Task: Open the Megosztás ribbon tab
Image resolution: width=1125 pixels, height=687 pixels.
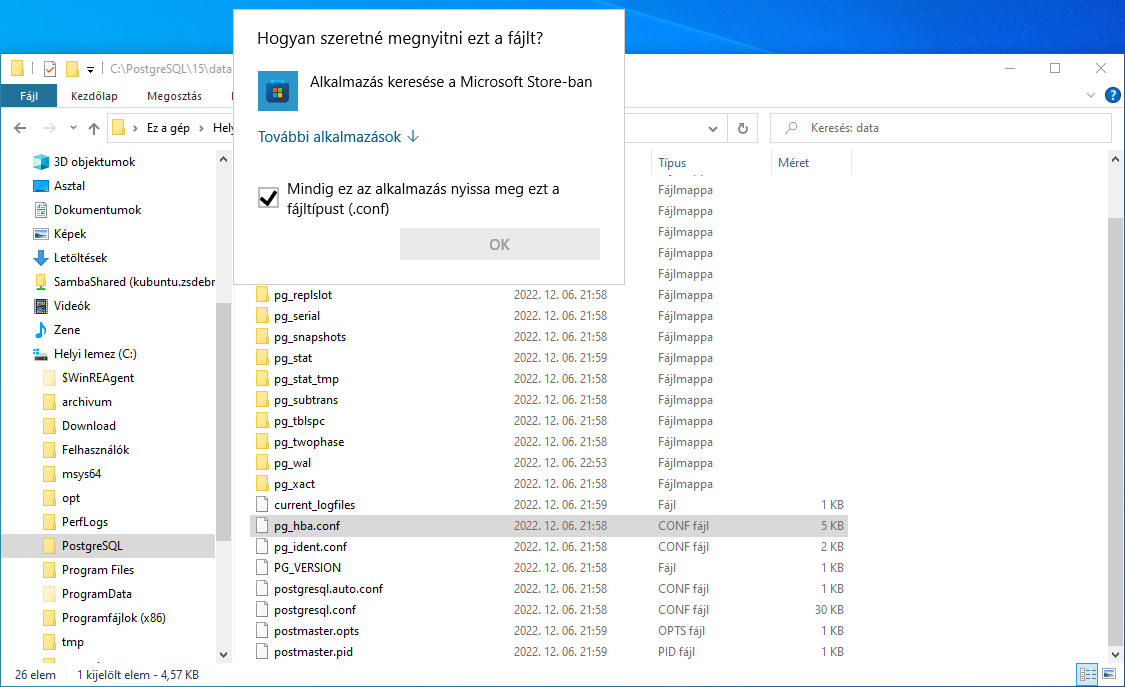Action: pyautogui.click(x=174, y=96)
